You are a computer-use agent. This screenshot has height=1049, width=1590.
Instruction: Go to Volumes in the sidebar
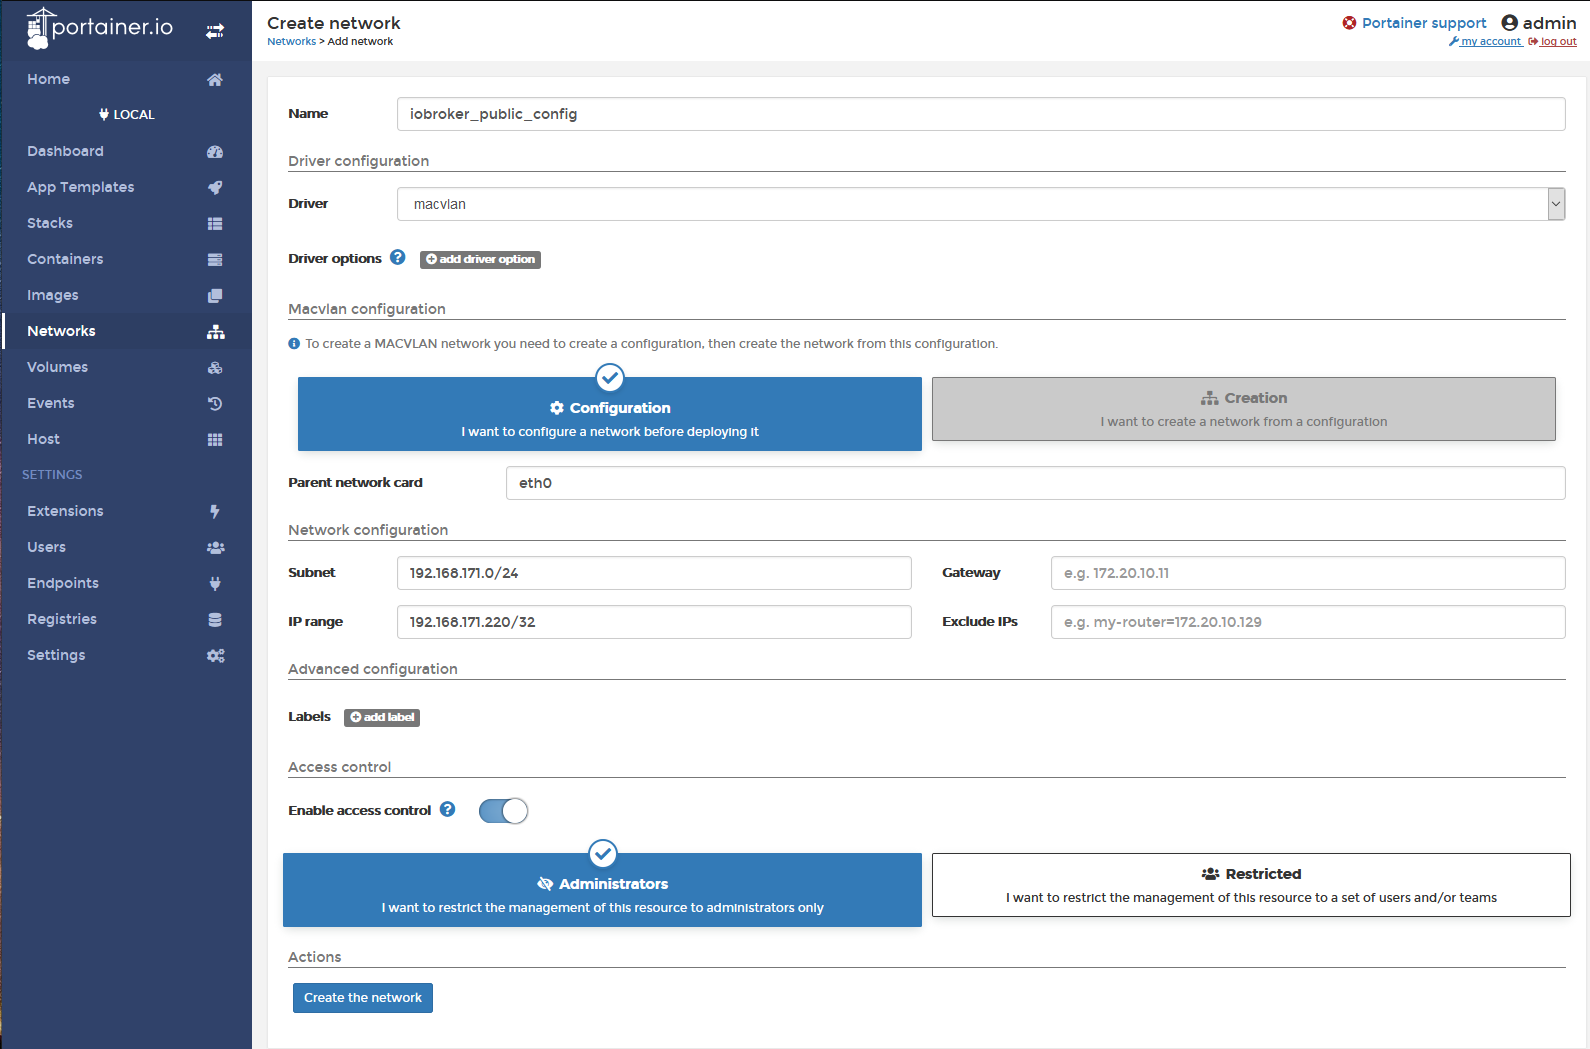point(57,367)
